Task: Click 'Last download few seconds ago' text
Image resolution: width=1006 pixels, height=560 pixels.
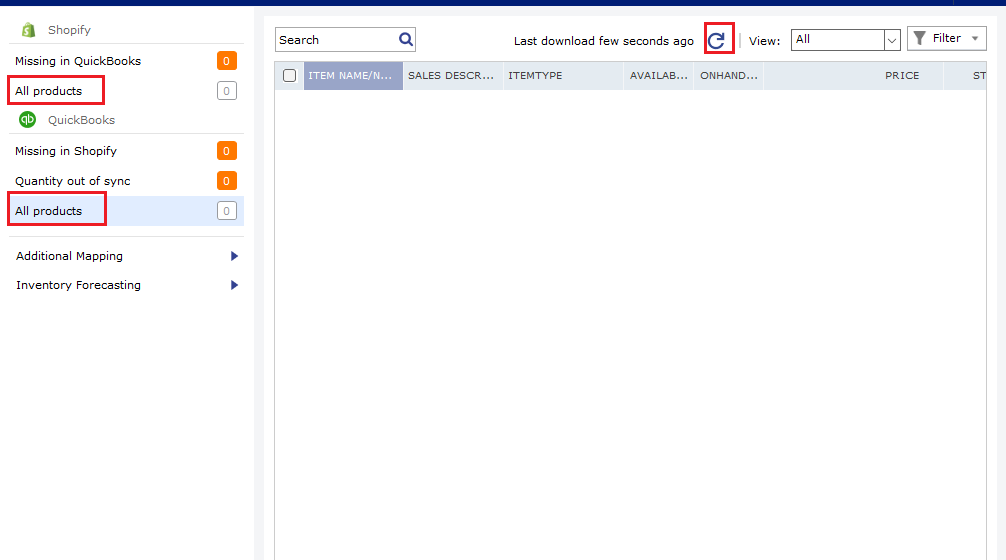Action: (x=604, y=41)
